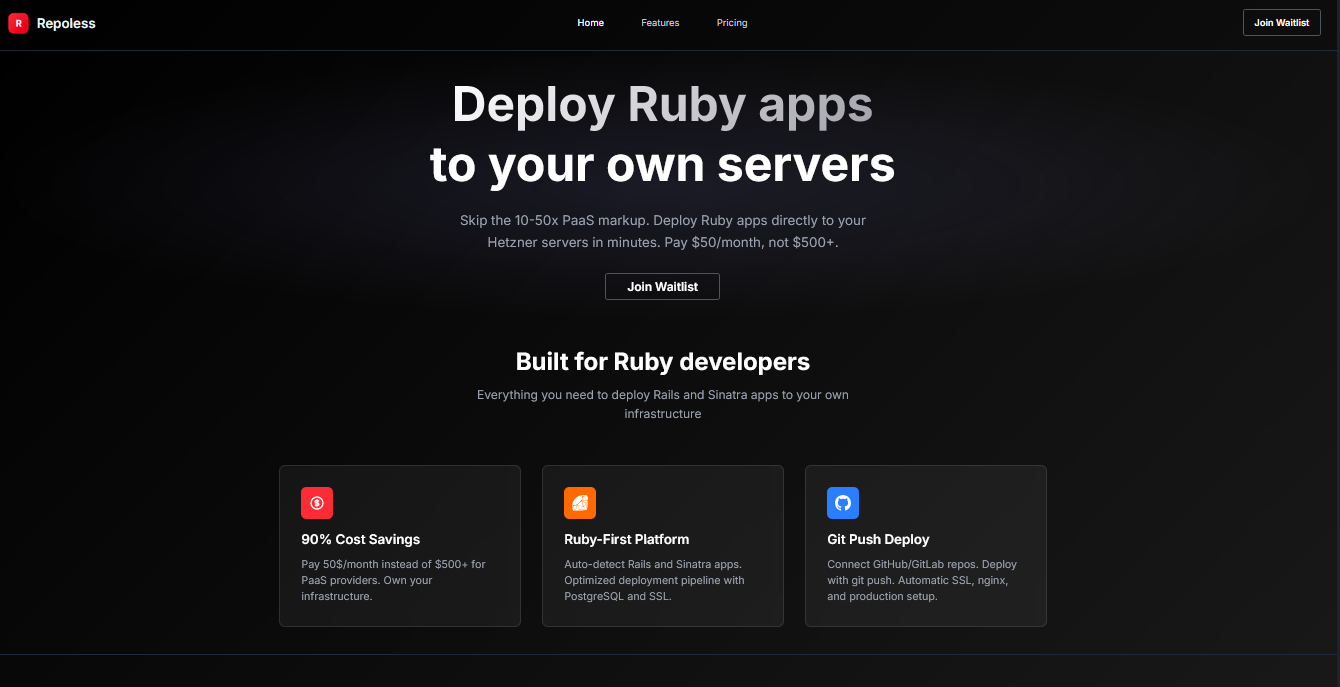The width and height of the screenshot is (1340, 687).
Task: Click the hero Join Waitlist button
Action: click(662, 287)
